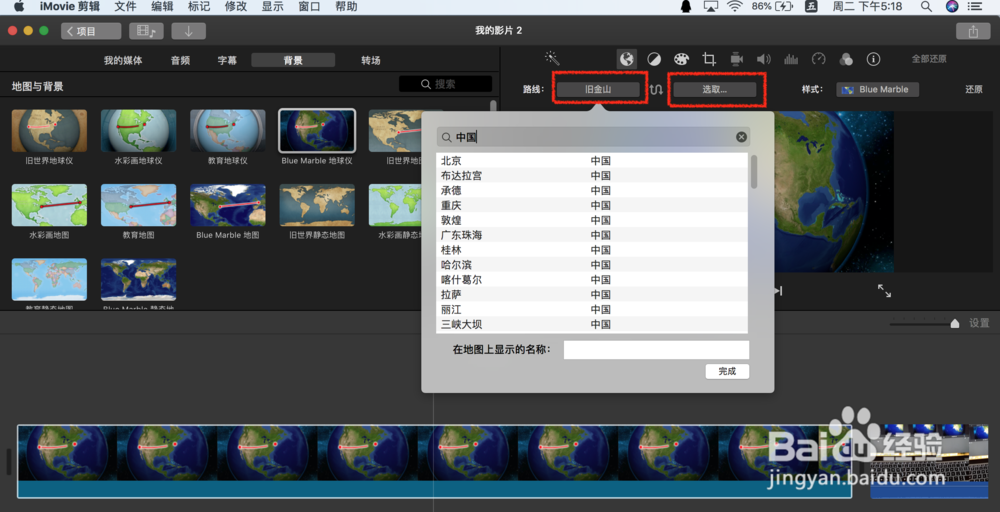Select the 教育地图 thumbnail
Screen dimensions: 1000x512
point(138,205)
